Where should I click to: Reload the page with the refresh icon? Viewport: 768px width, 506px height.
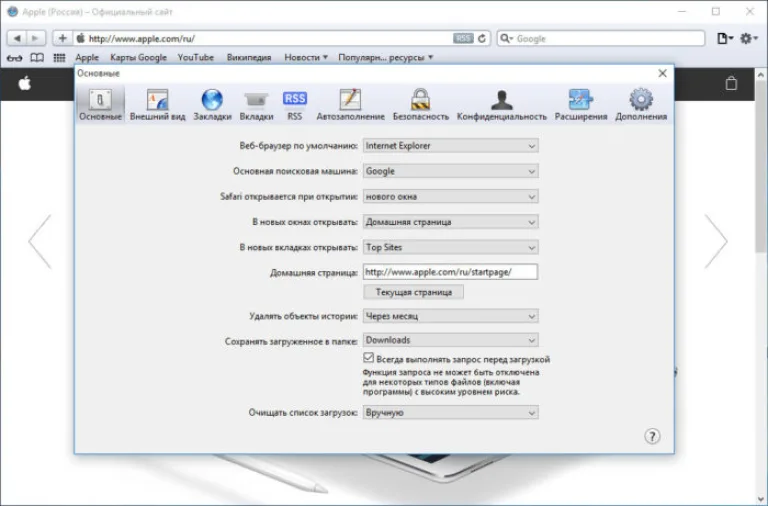point(482,38)
